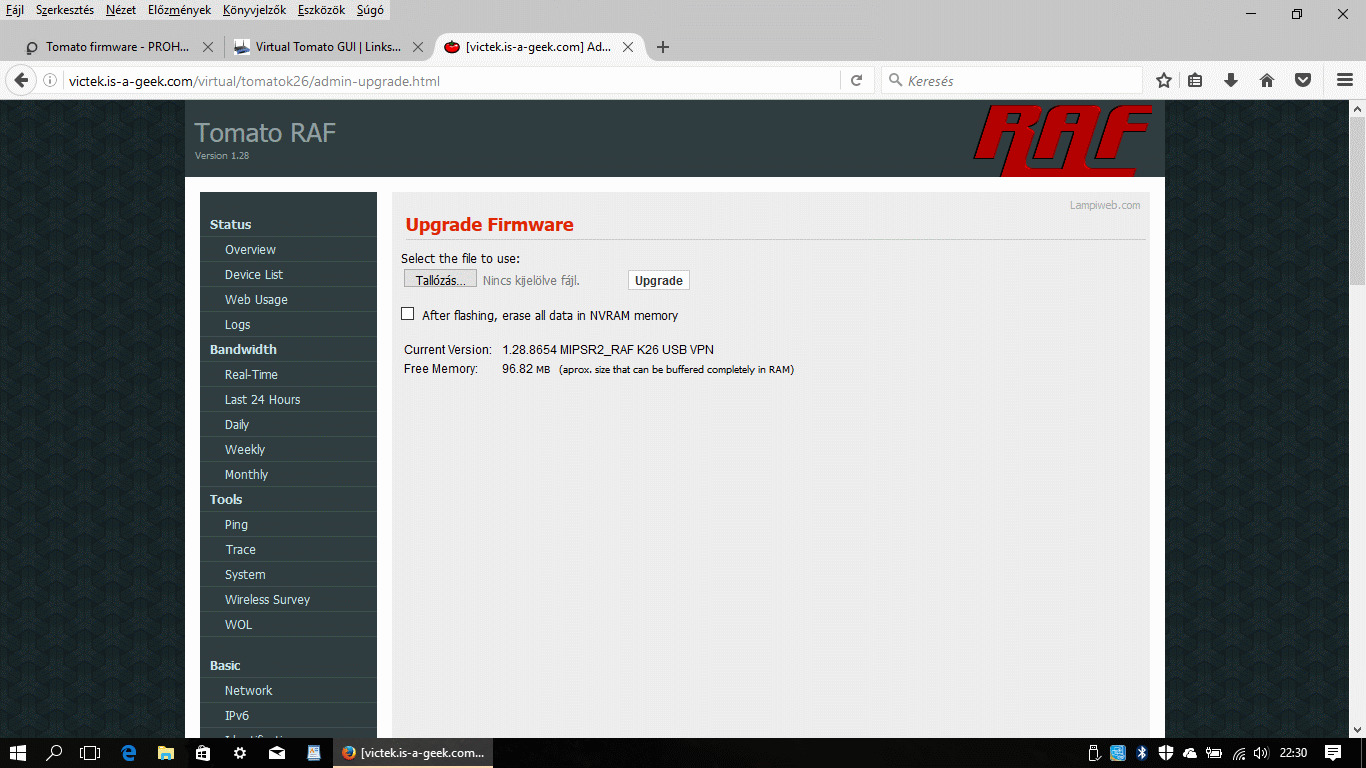Switch to the Virtual Tomato GUI tab
The image size is (1366, 768).
point(328,47)
